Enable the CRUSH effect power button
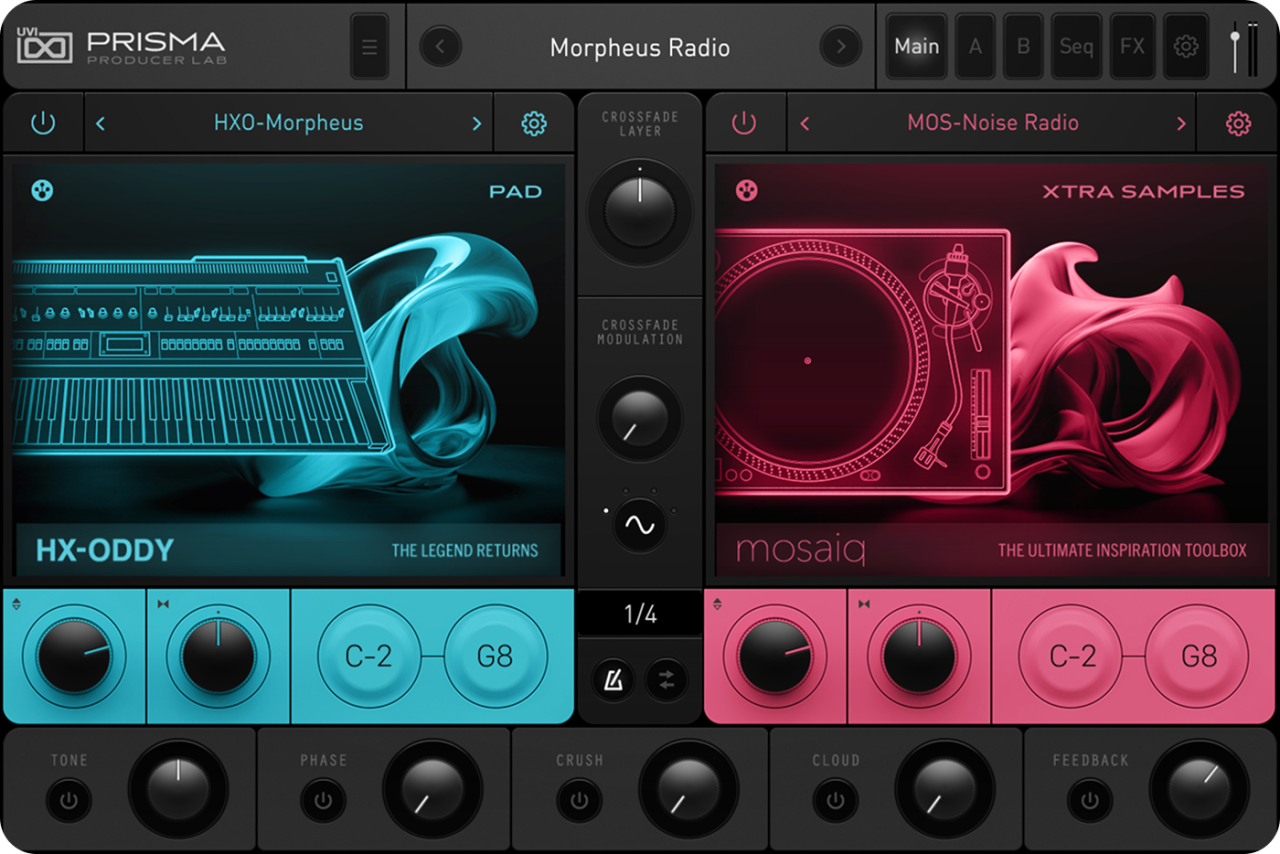1280x854 pixels. point(579,801)
